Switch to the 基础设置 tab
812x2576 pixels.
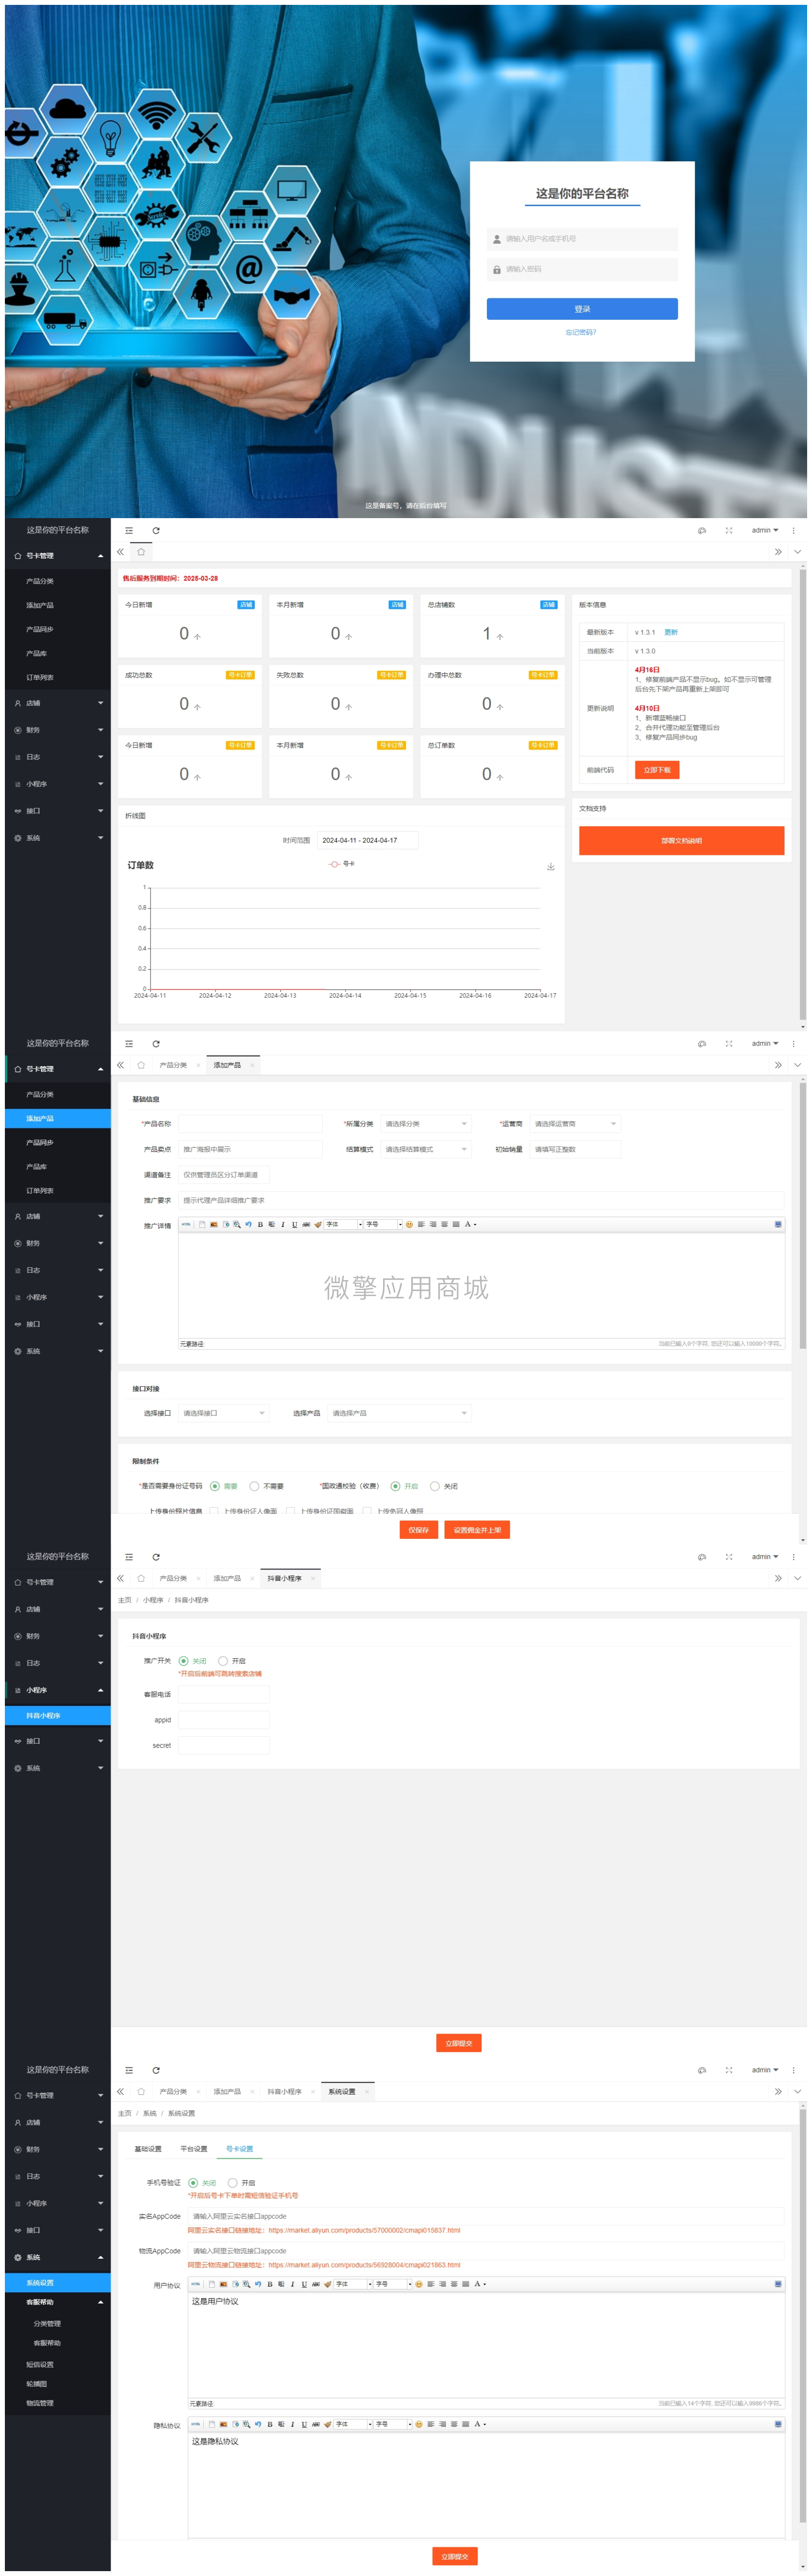tap(148, 2149)
